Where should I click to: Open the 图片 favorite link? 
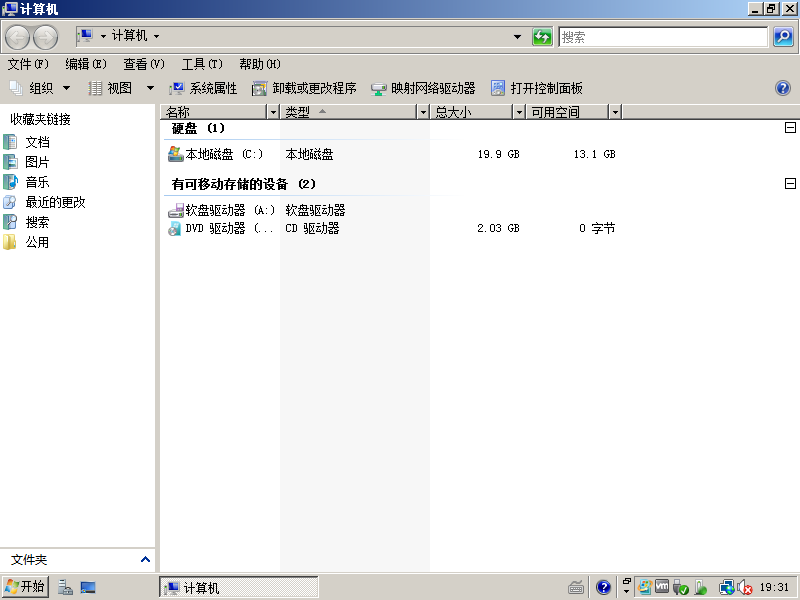[27, 162]
